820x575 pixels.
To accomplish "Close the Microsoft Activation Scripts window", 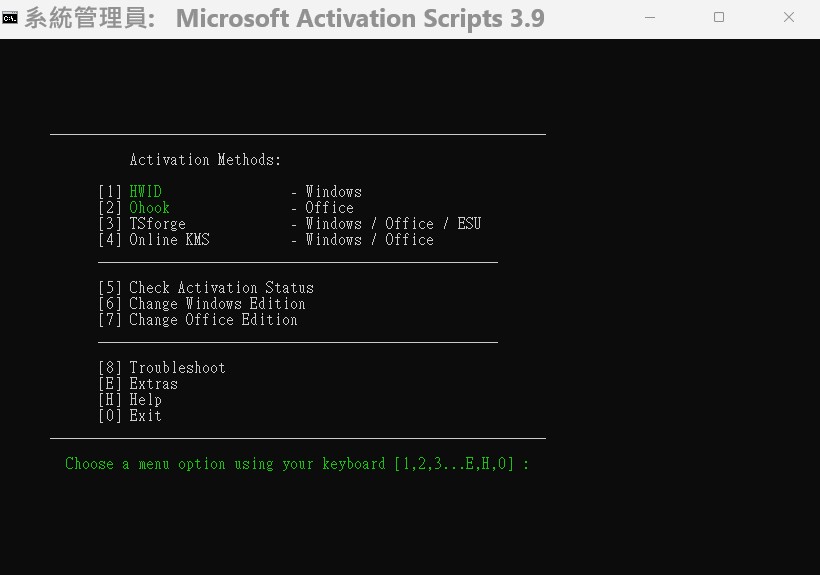I will [x=788, y=18].
